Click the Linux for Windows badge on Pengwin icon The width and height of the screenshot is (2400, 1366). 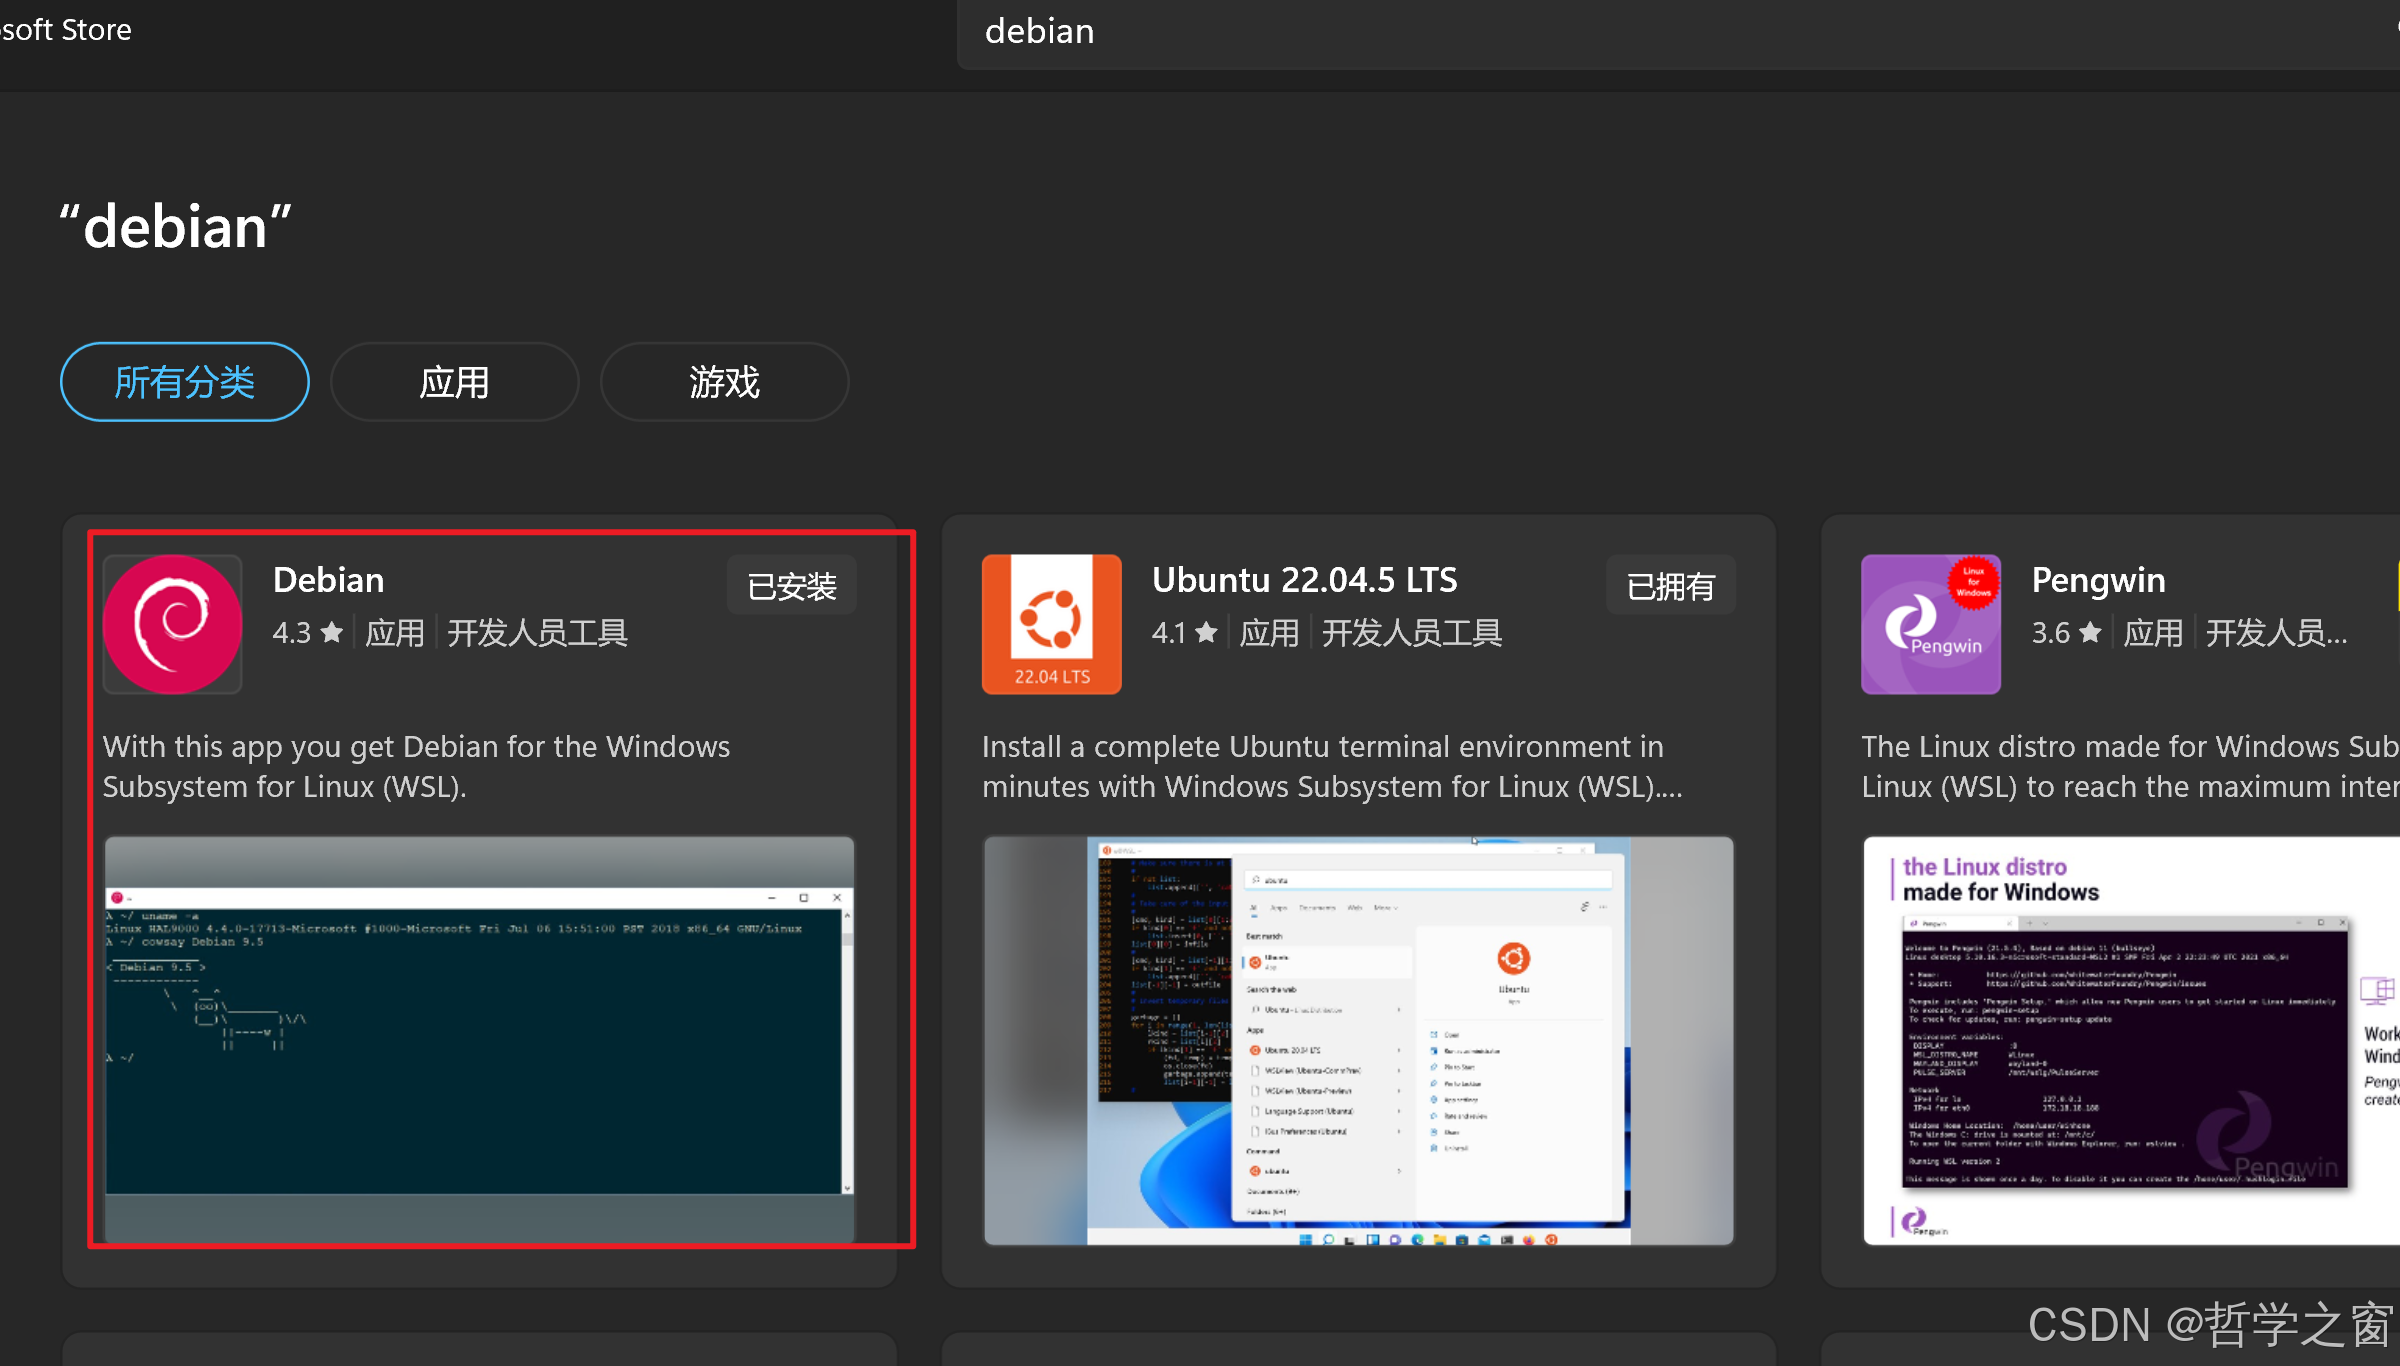[x=1973, y=585]
